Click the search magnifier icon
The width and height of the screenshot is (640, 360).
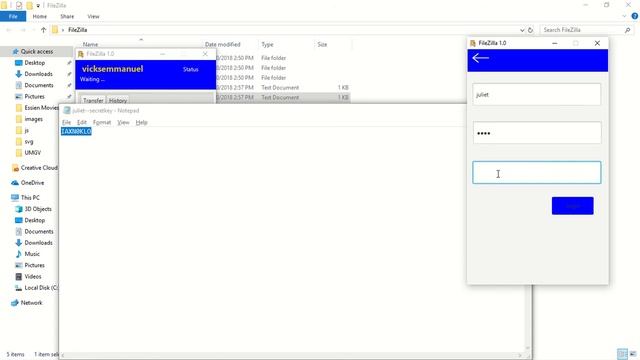pyautogui.click(x=627, y=30)
